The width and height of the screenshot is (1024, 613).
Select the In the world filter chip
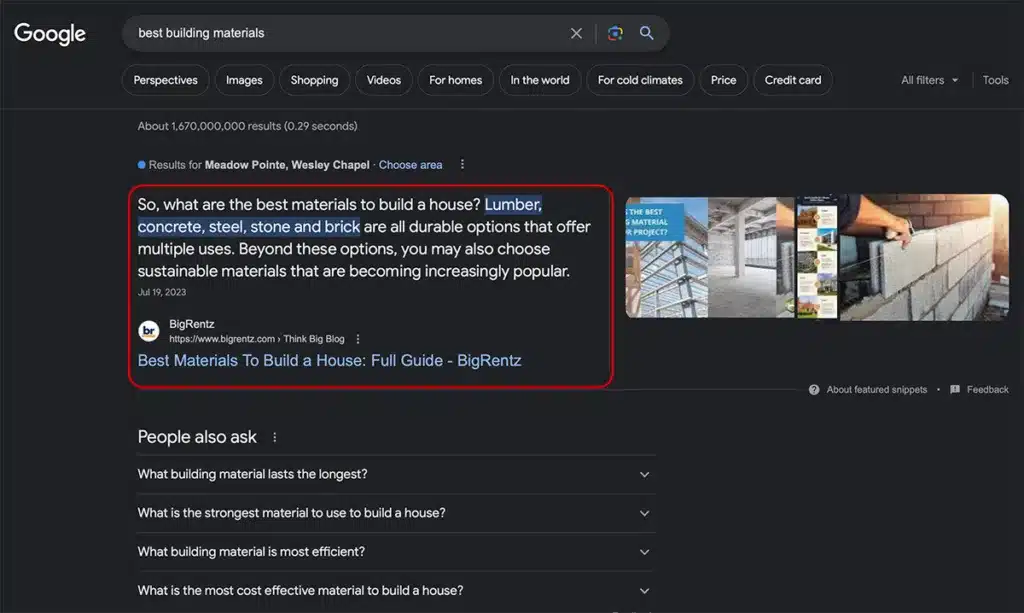(x=539, y=80)
